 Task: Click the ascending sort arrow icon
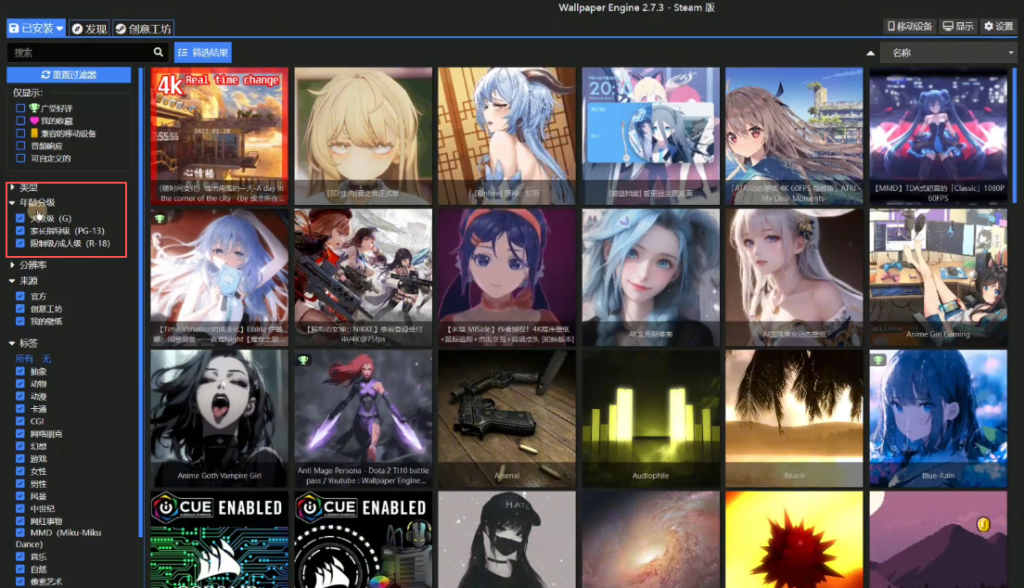click(x=871, y=53)
